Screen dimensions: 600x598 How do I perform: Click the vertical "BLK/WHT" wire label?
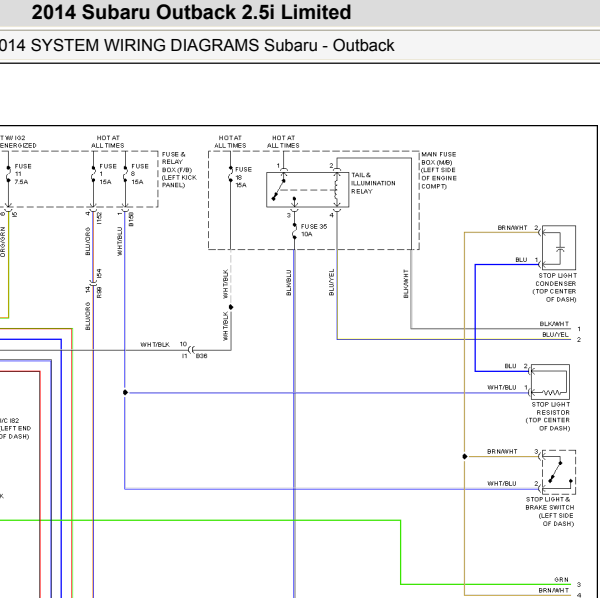(406, 284)
